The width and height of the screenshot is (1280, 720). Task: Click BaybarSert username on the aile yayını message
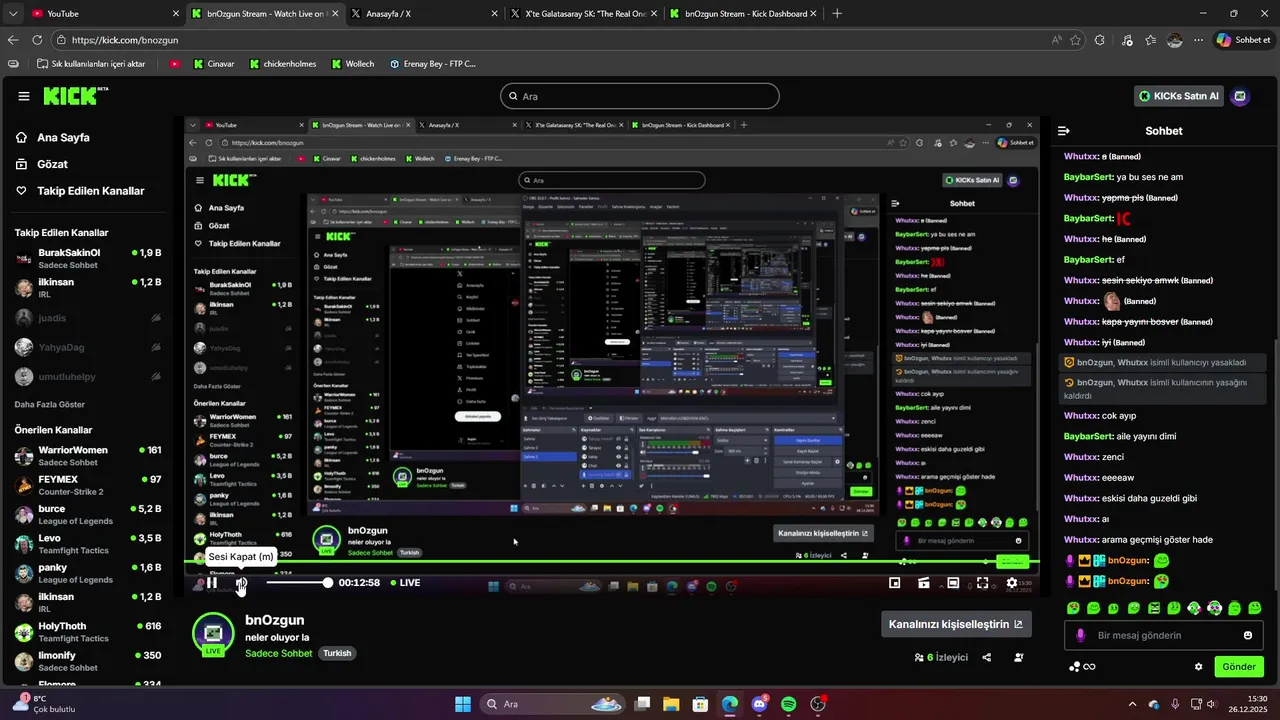pyautogui.click(x=1089, y=436)
